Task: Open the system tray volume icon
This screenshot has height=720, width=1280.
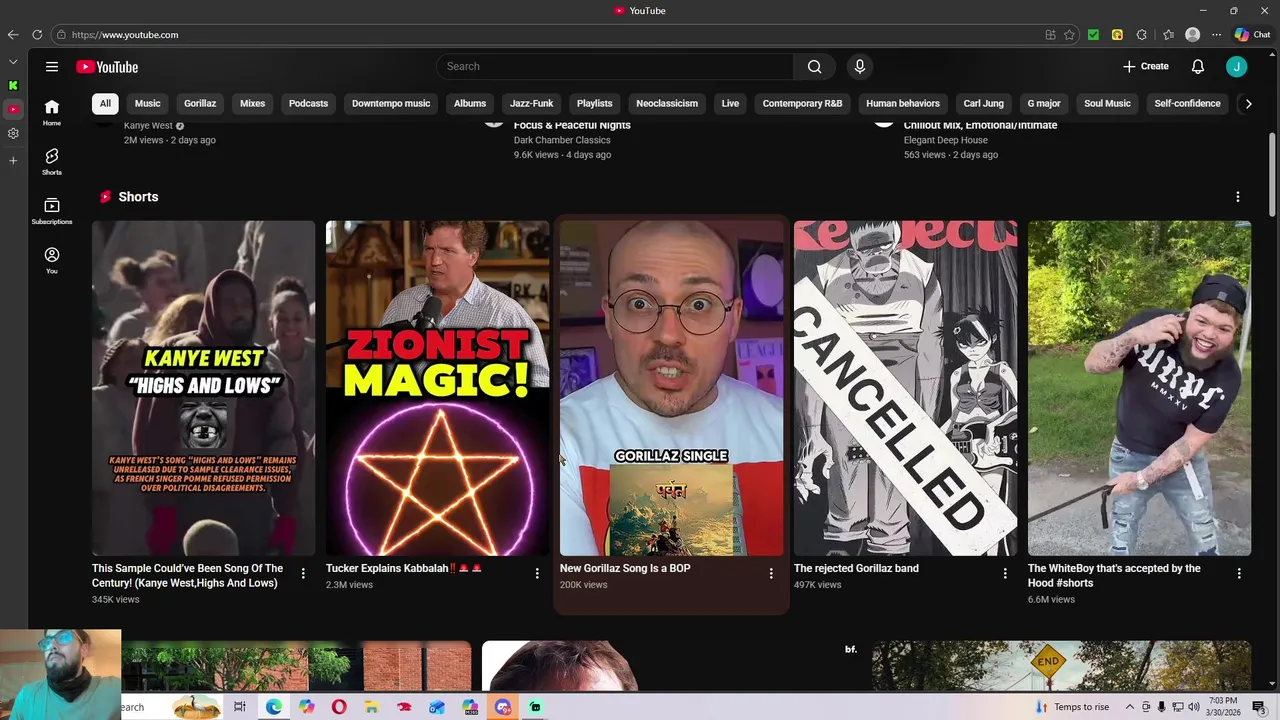Action: pos(1194,707)
